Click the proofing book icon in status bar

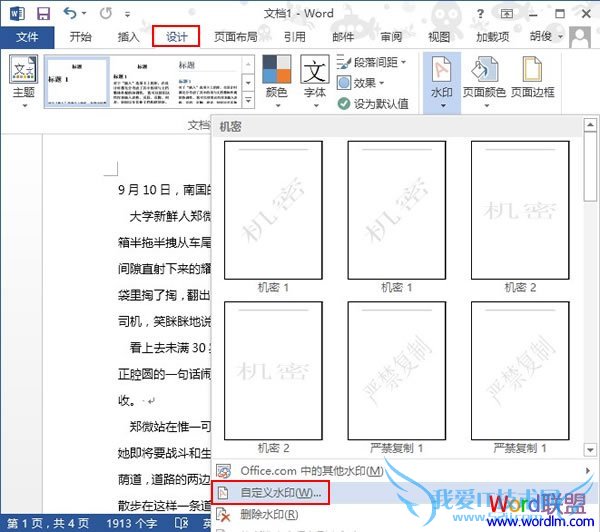(181, 523)
